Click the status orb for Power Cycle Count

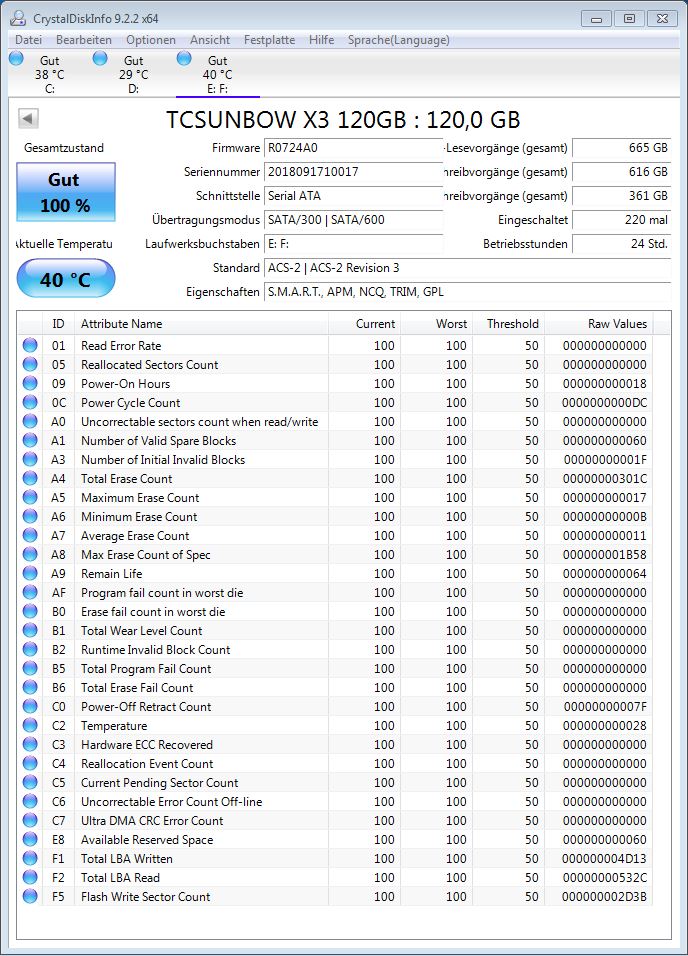point(30,402)
